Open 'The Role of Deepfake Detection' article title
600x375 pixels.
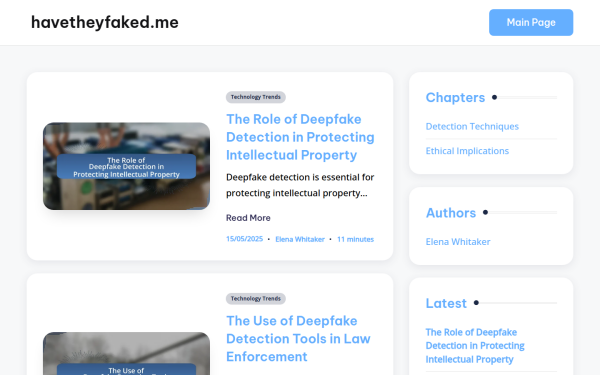300,137
